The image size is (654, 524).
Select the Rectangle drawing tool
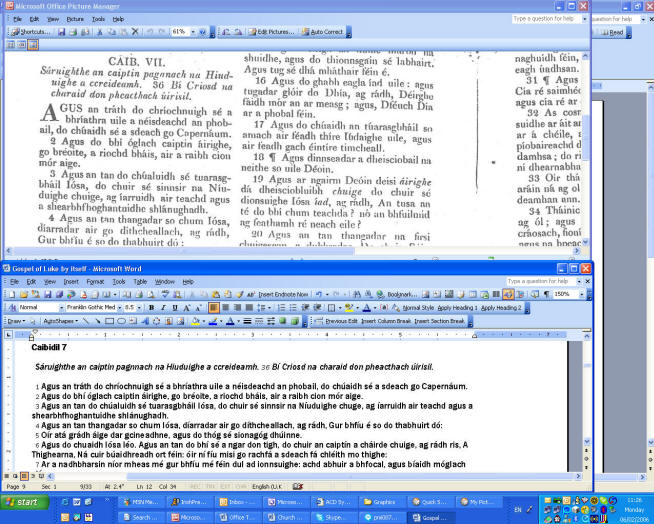pos(110,321)
